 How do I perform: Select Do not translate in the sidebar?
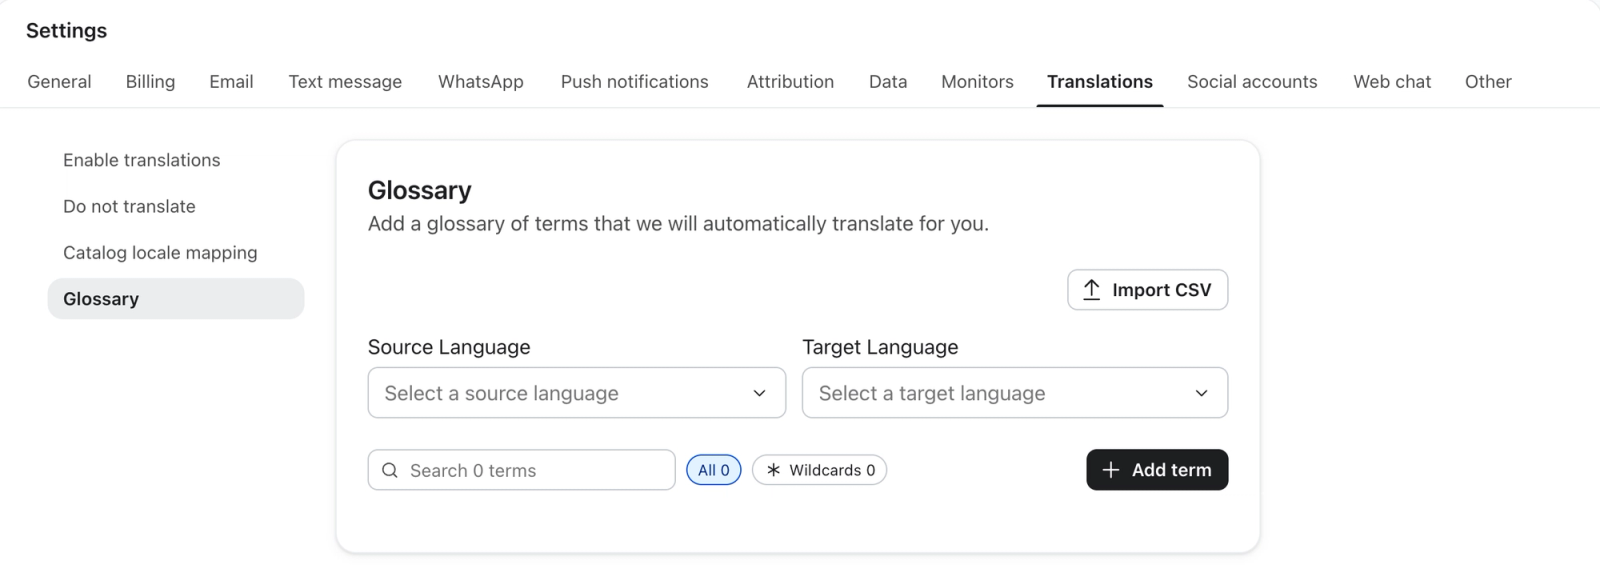(x=129, y=207)
